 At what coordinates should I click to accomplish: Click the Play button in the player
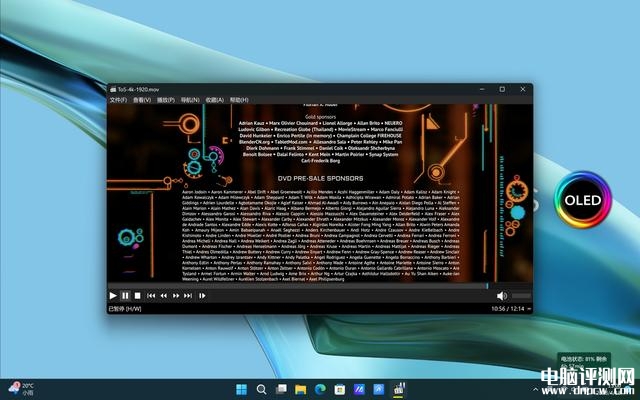[x=113, y=296]
